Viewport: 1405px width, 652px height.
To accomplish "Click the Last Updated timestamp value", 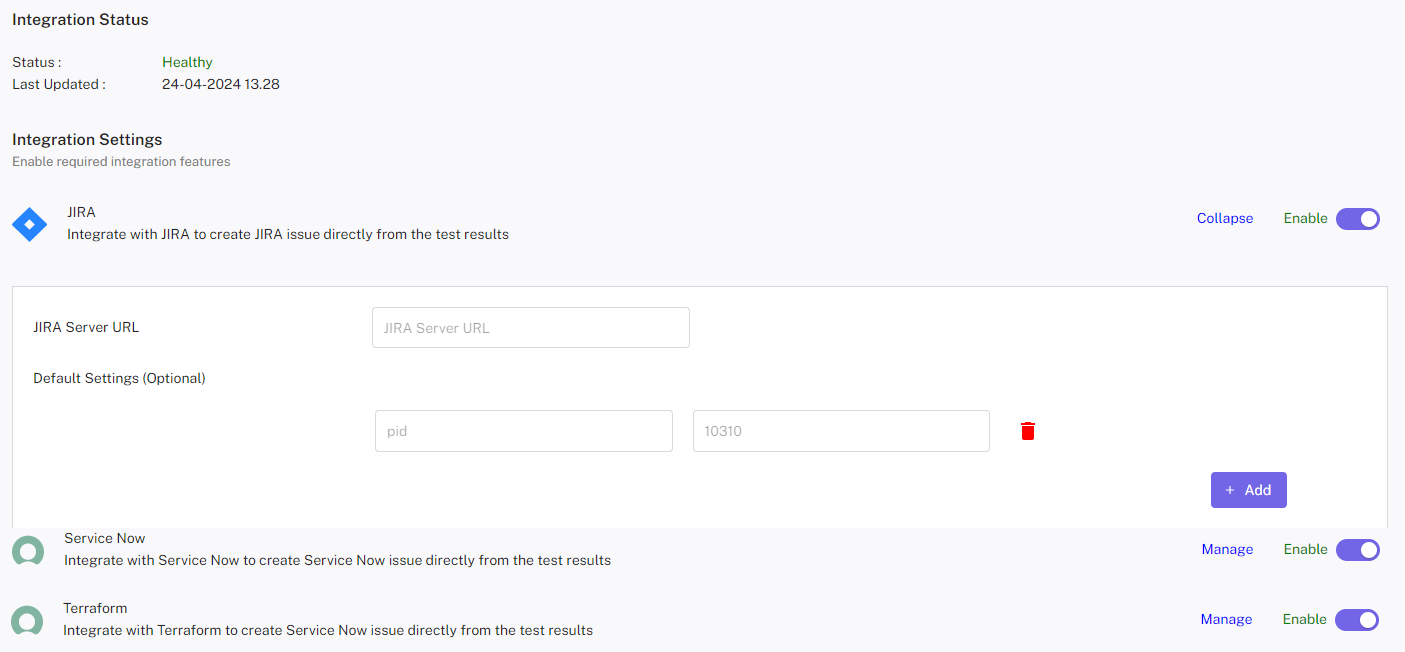I will pos(221,85).
